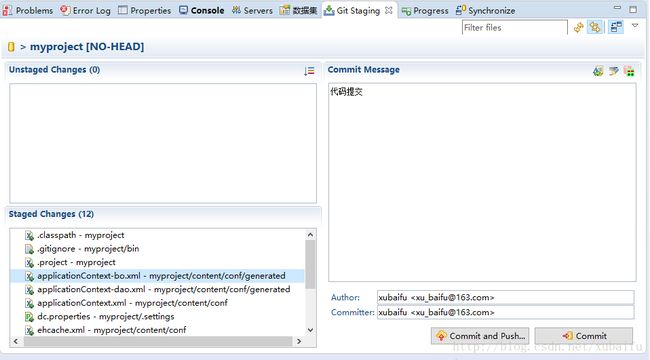
Task: Click the .project file icon
Action: [29, 263]
